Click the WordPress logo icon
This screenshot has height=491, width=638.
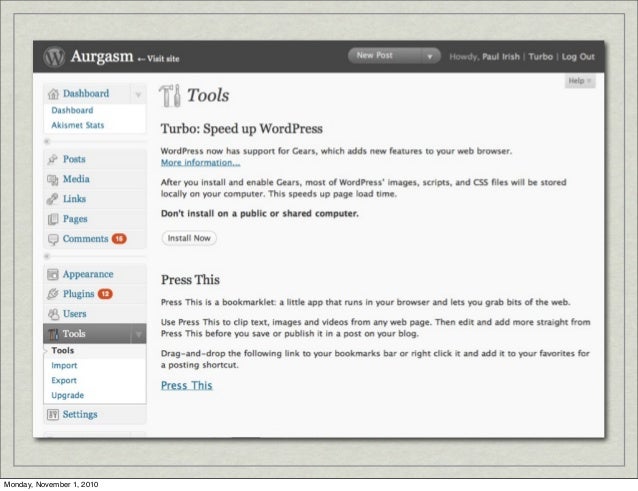point(54,57)
